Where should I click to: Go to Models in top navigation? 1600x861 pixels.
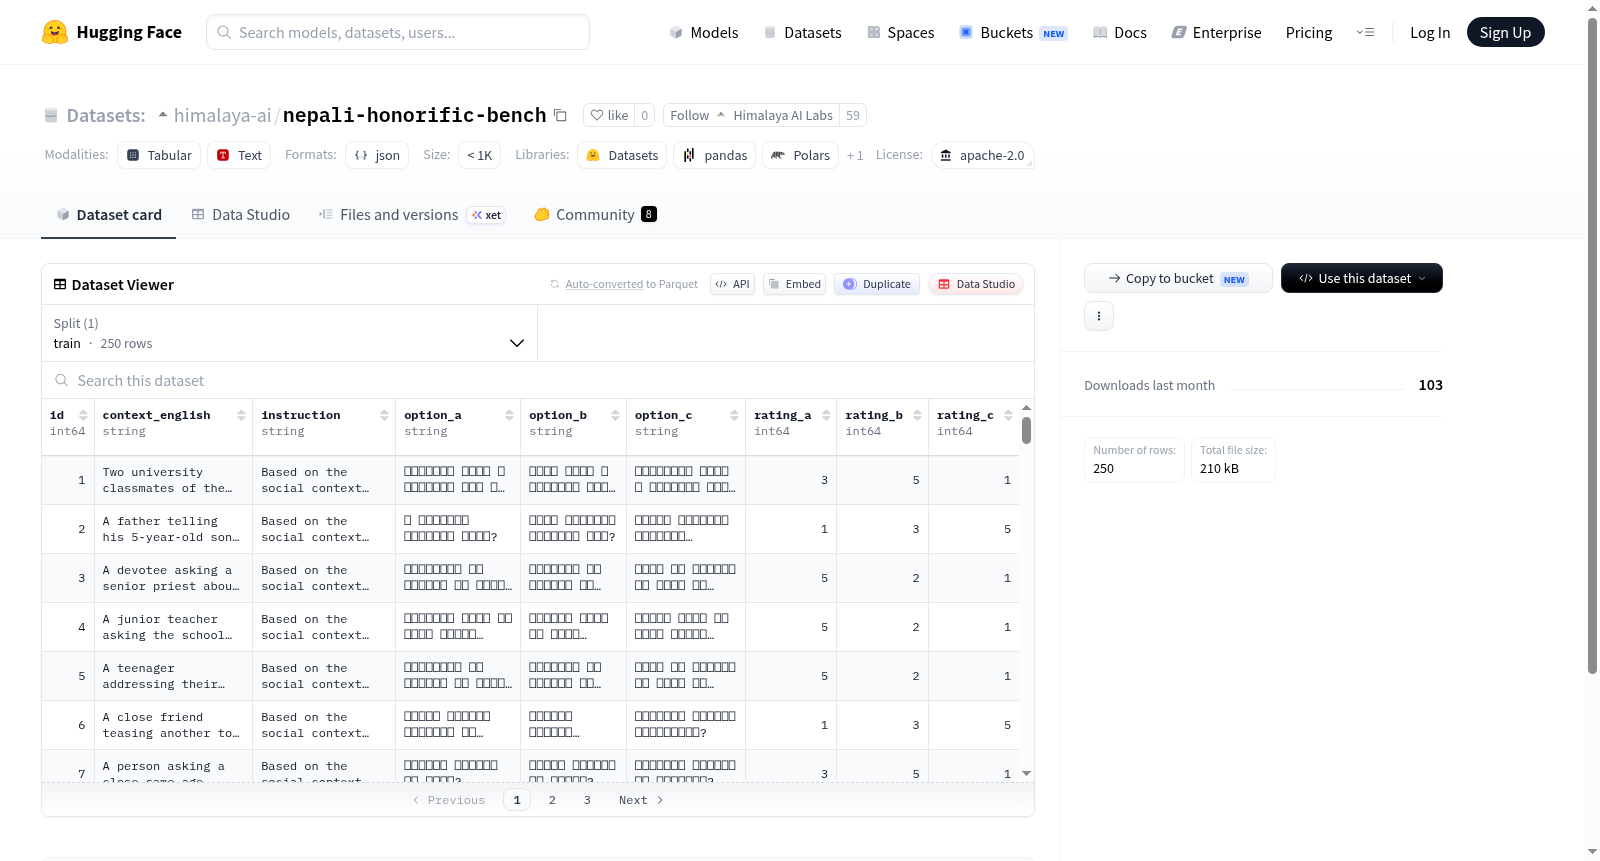pyautogui.click(x=703, y=32)
